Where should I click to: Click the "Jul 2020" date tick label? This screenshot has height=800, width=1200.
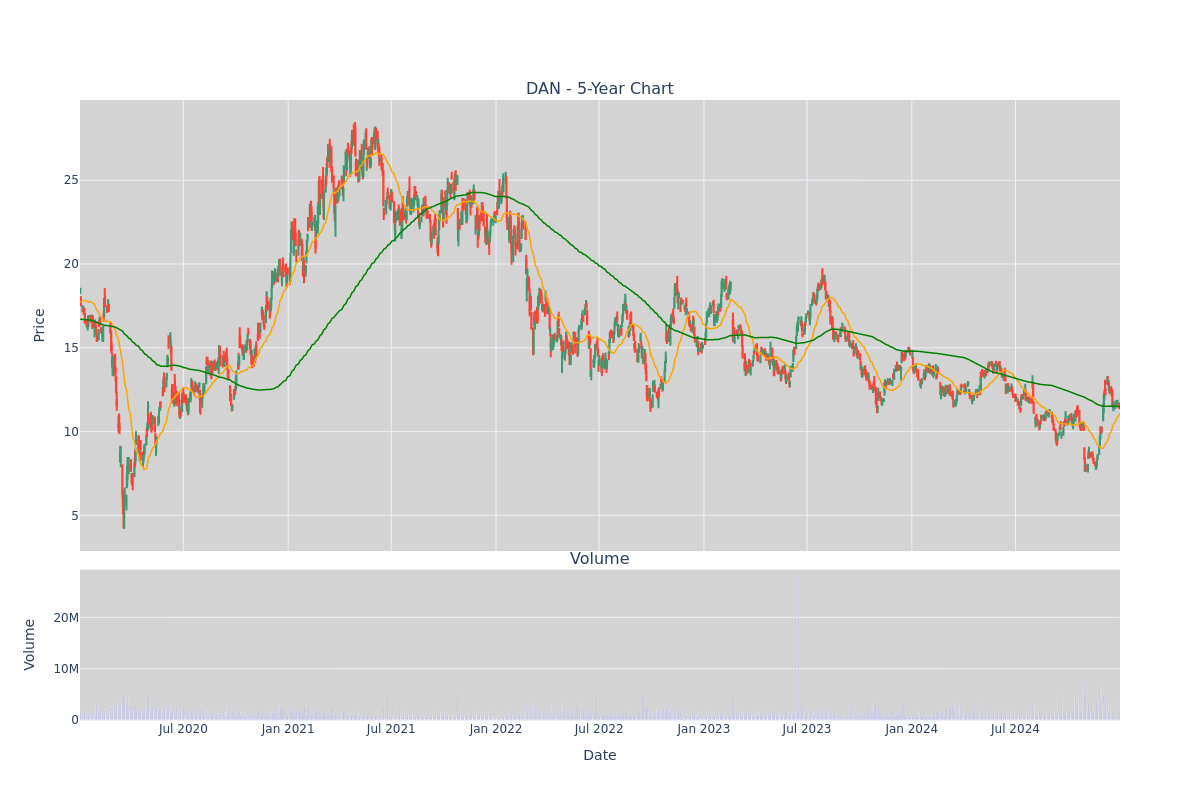pos(183,729)
